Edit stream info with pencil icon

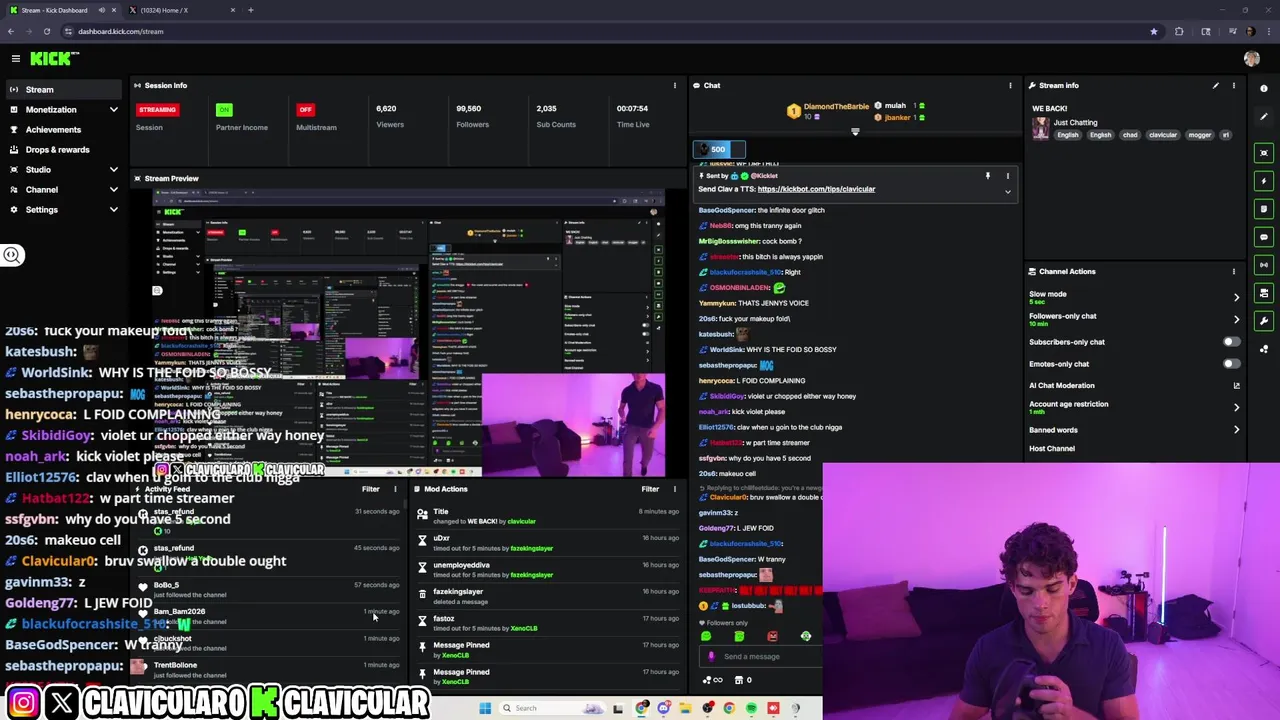point(1216,85)
